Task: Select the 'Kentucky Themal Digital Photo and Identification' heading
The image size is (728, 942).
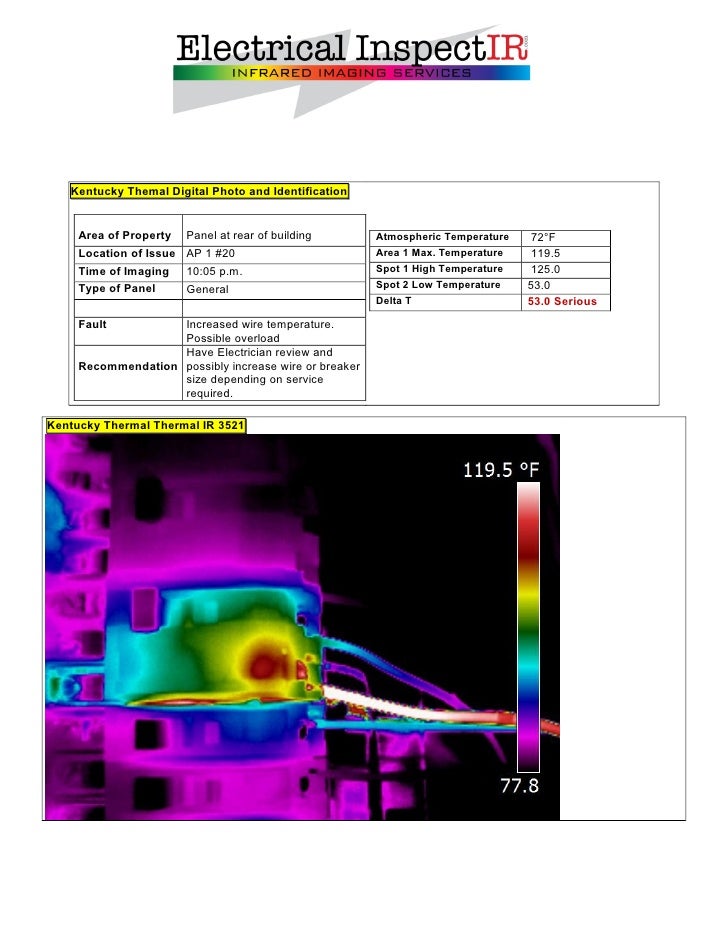Action: pos(209,192)
